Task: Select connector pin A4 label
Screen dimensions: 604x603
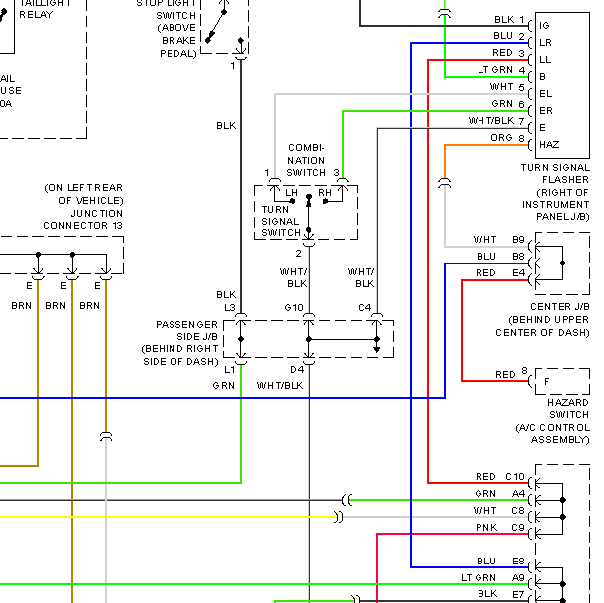Action: pos(518,494)
